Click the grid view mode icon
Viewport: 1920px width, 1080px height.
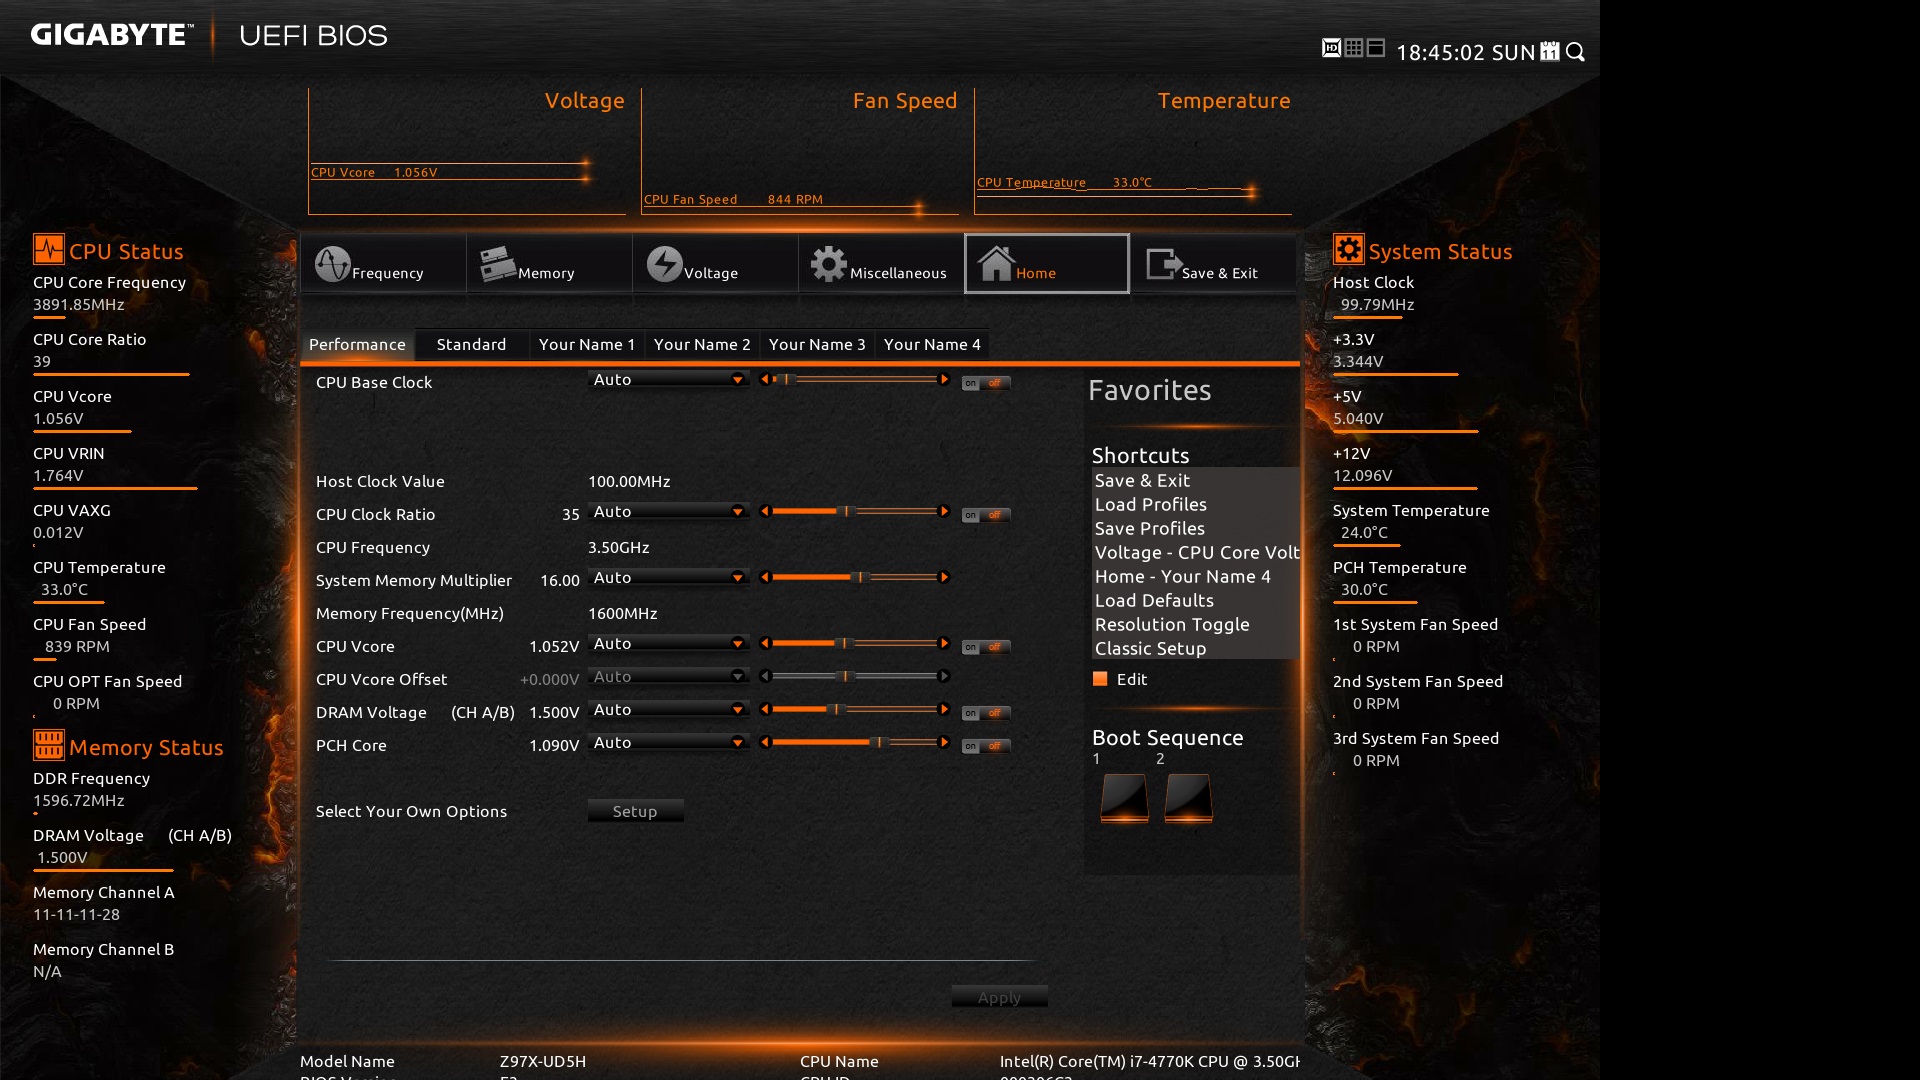(1354, 48)
